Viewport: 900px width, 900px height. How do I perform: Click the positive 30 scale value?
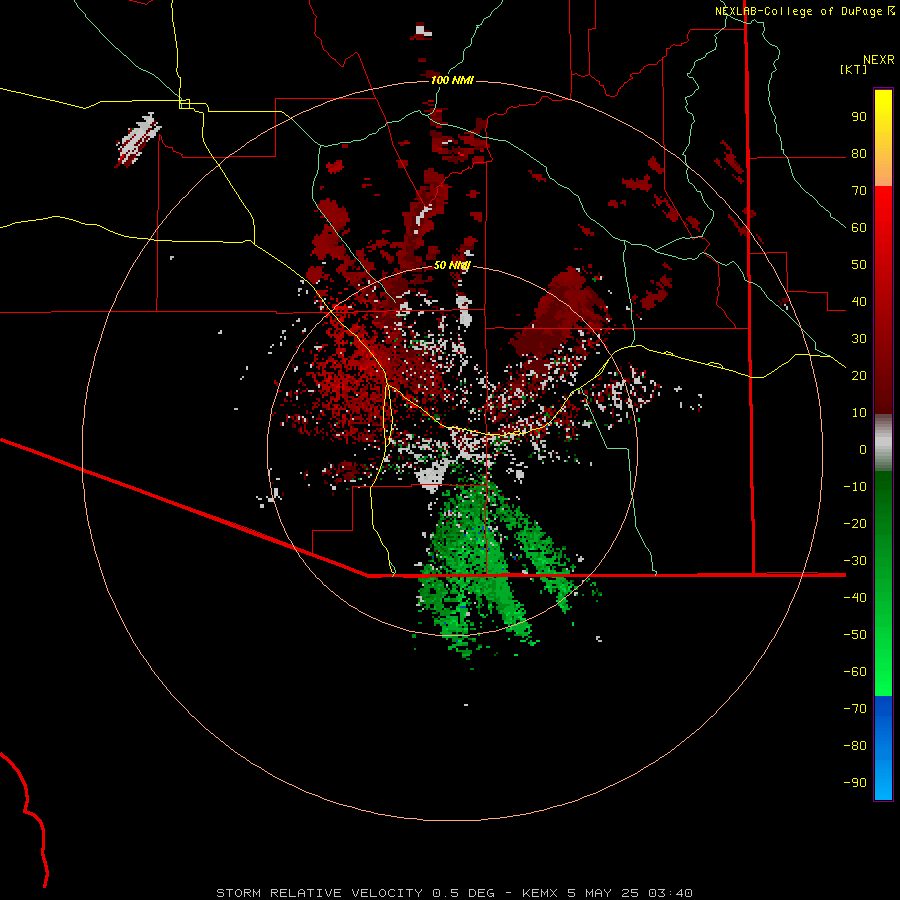[x=859, y=339]
